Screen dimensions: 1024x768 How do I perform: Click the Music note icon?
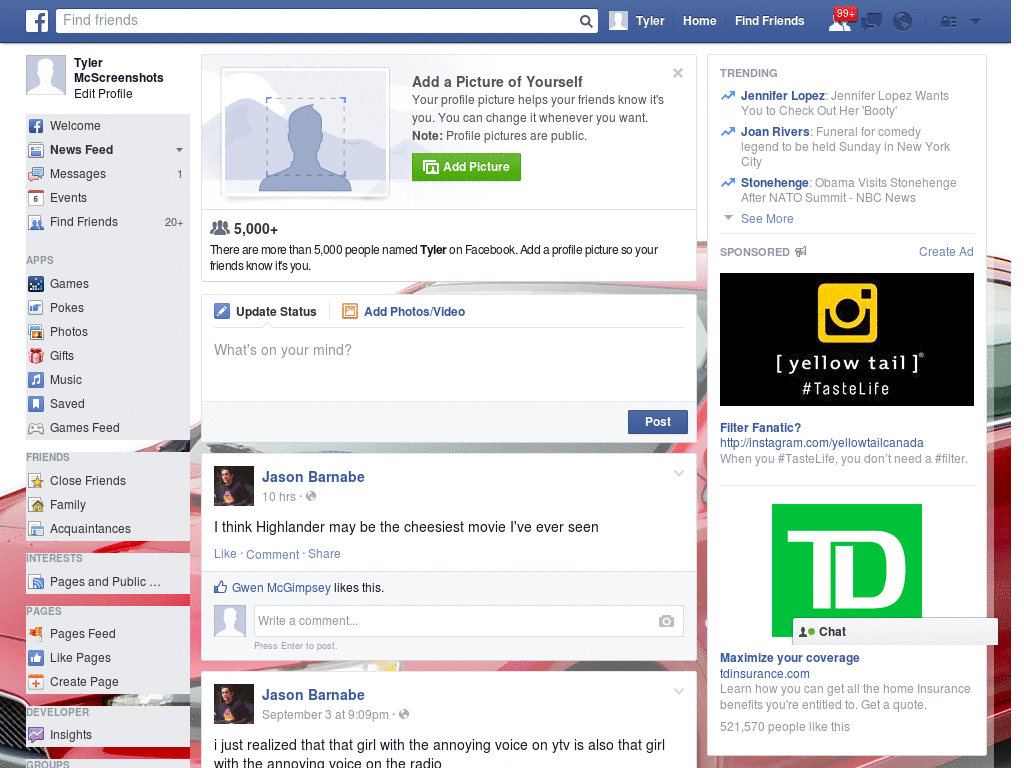click(x=36, y=380)
